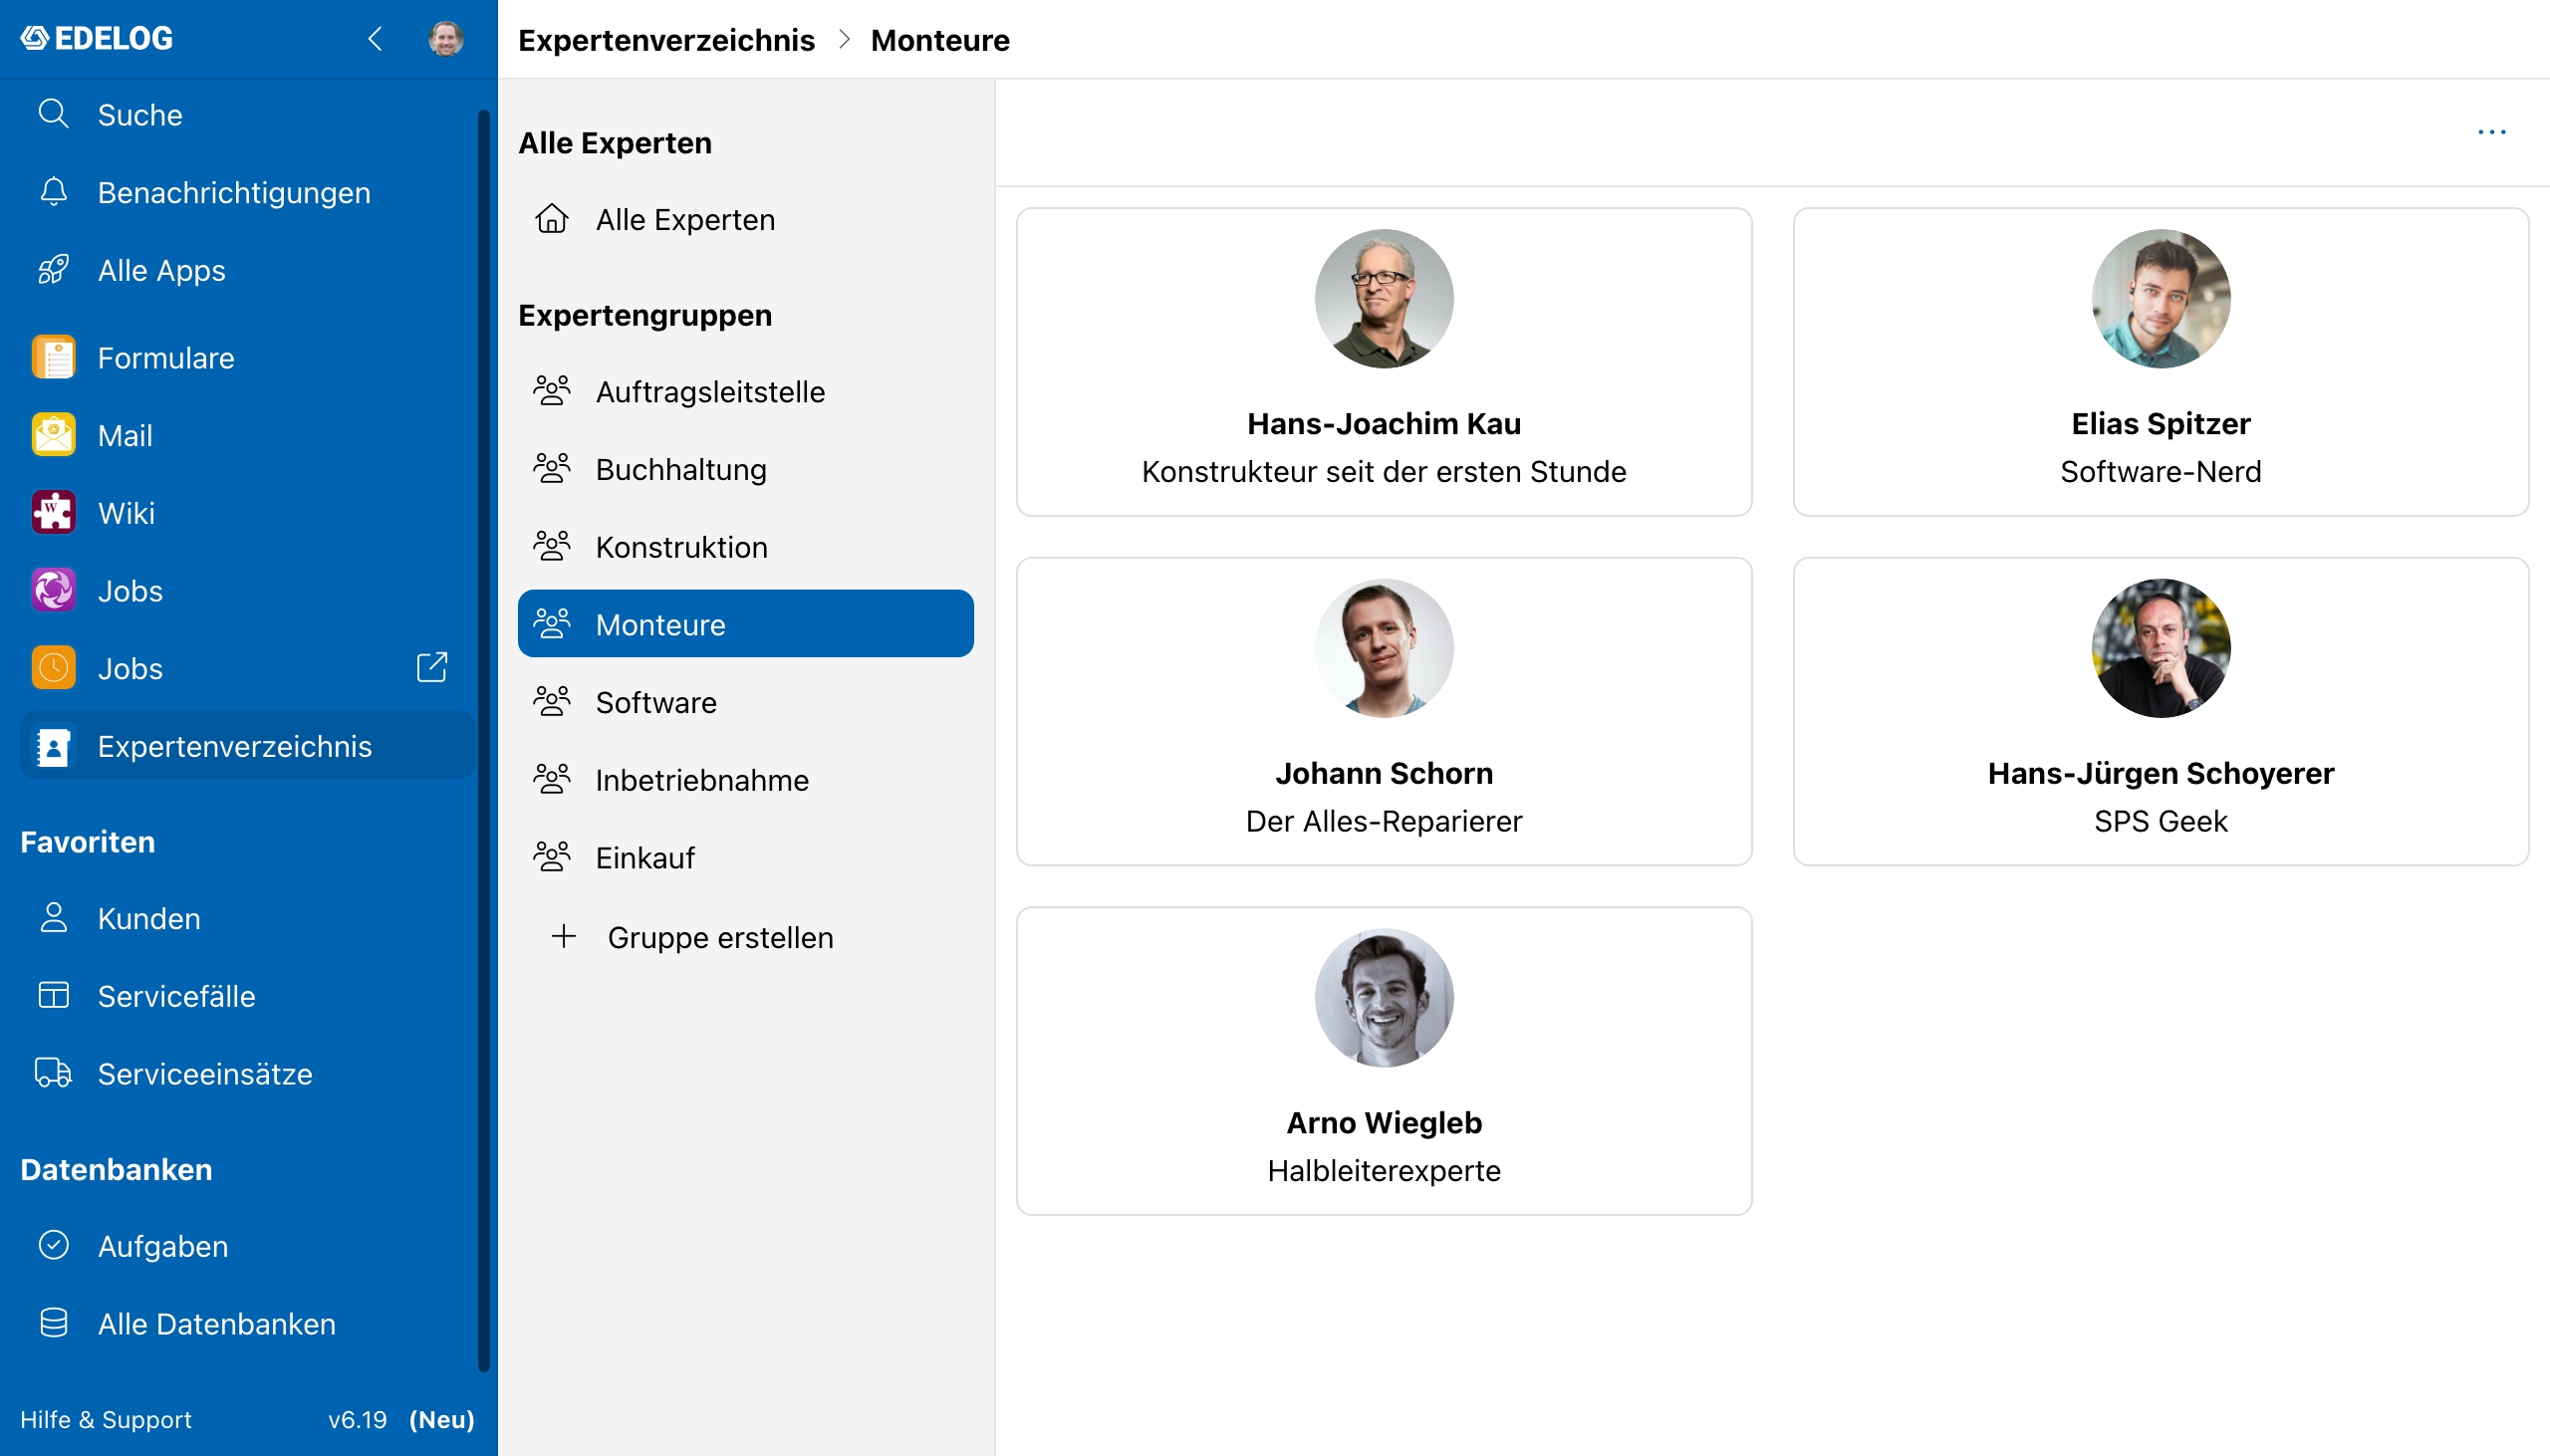The image size is (2550, 1456).
Task: Launch the Formulare app
Action: [x=248, y=358]
